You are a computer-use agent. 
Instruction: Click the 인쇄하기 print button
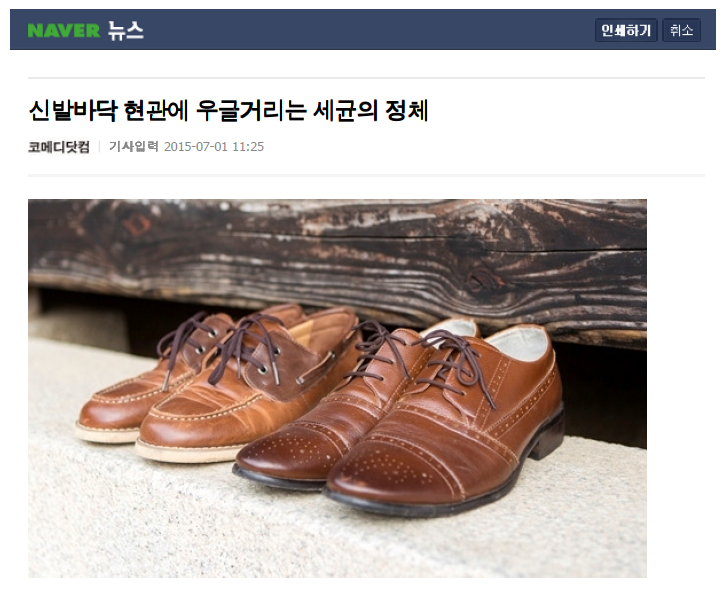coord(626,31)
